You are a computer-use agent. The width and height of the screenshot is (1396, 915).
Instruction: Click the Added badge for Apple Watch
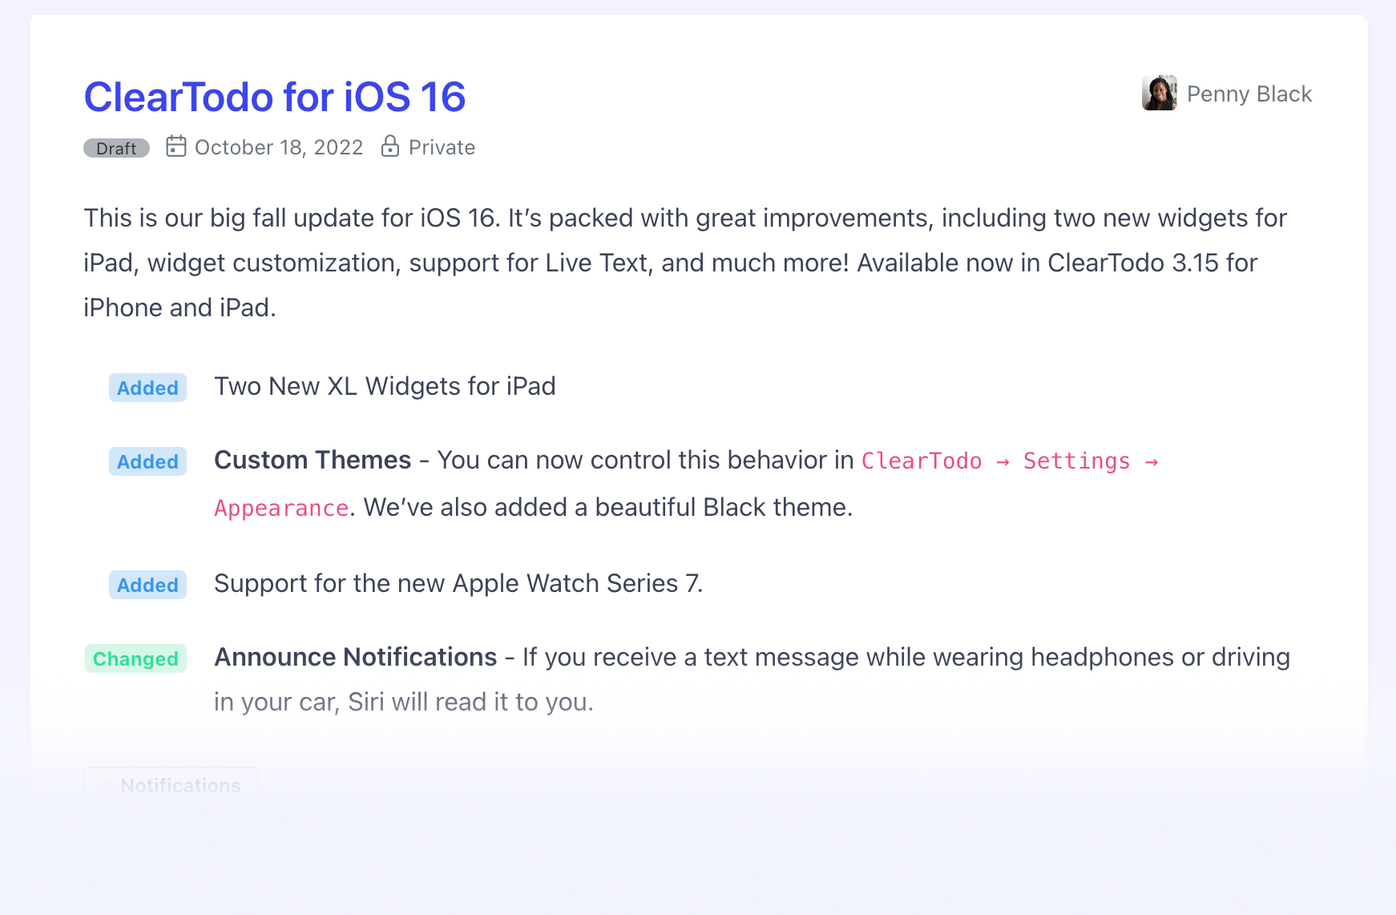pos(148,585)
